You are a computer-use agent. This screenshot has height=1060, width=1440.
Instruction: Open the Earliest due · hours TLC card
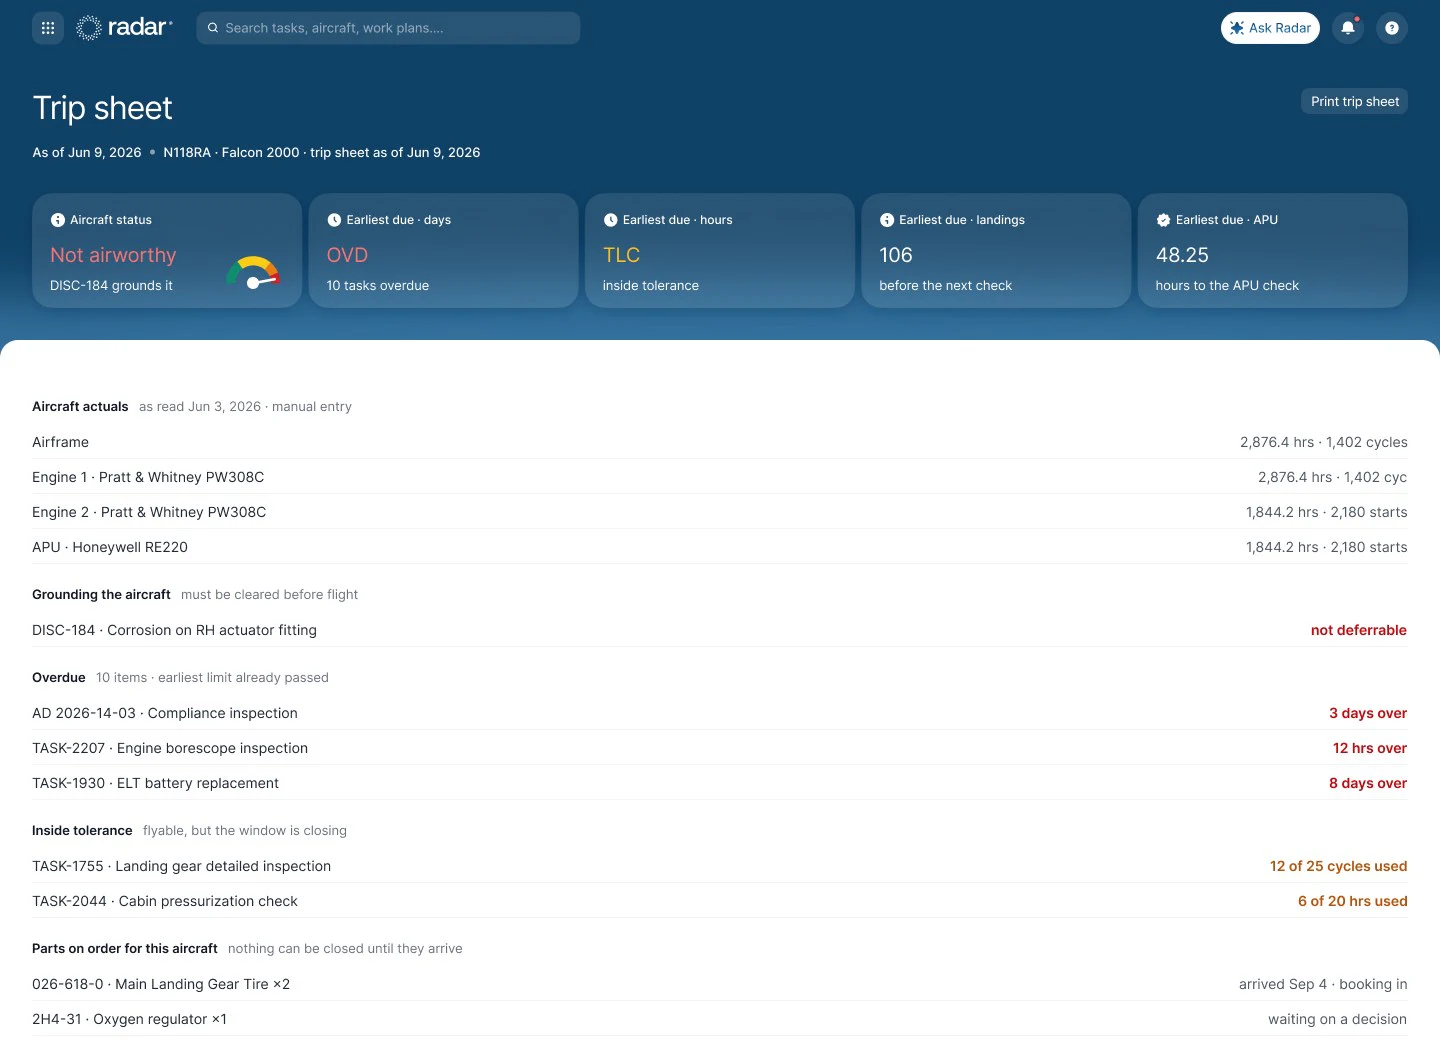point(720,250)
